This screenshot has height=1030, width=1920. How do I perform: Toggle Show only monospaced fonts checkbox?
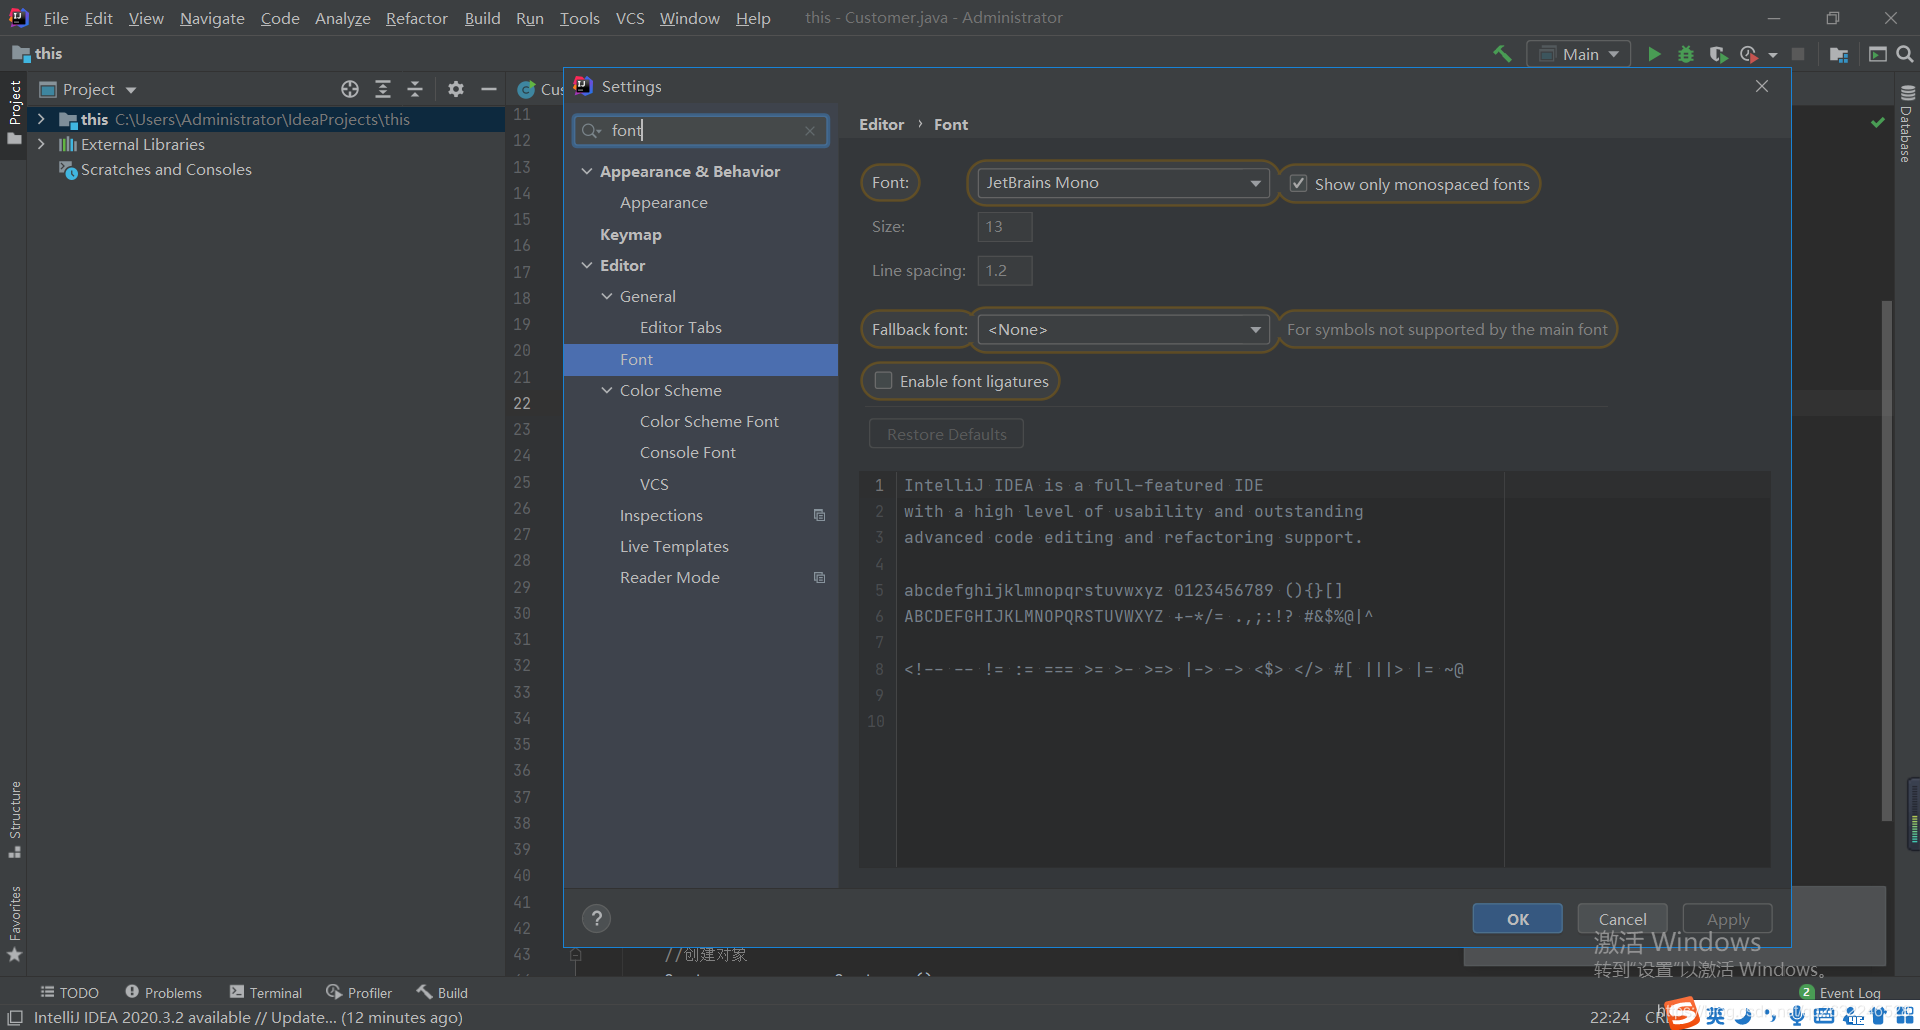point(1298,183)
